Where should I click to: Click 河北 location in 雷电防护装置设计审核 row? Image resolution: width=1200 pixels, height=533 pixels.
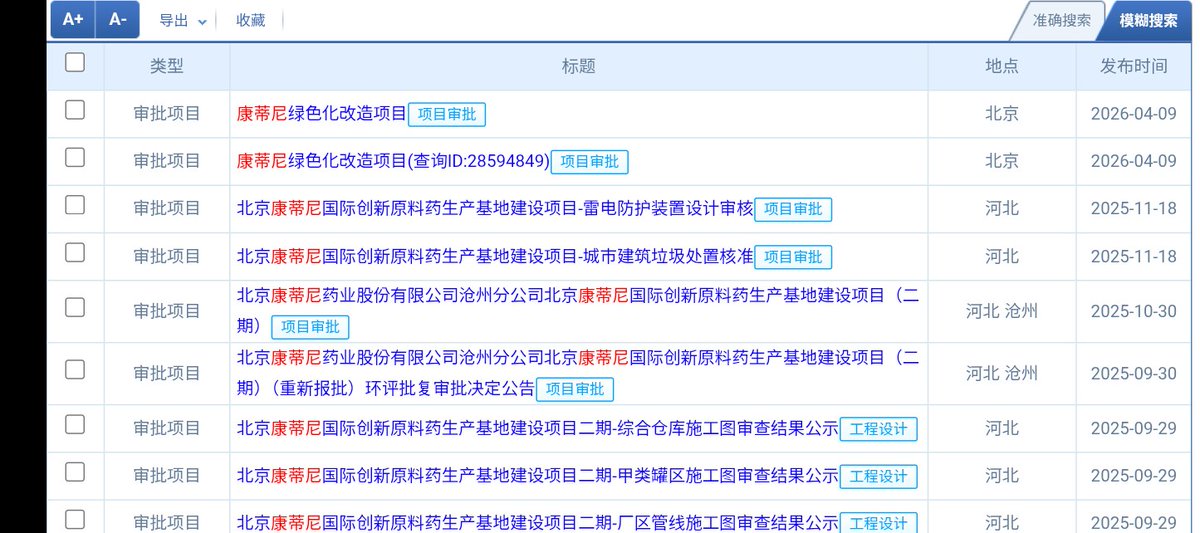tap(1002, 209)
